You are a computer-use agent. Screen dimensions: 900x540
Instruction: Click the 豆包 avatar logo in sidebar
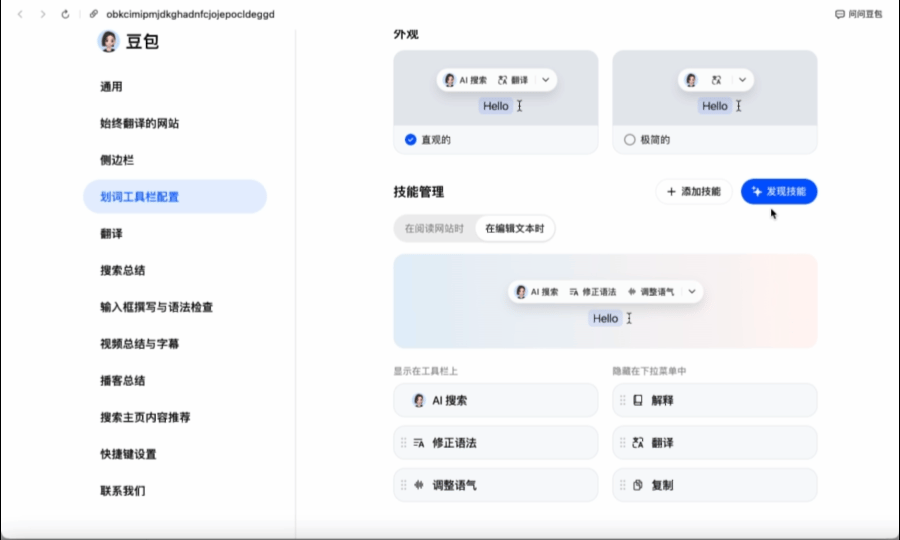[108, 41]
